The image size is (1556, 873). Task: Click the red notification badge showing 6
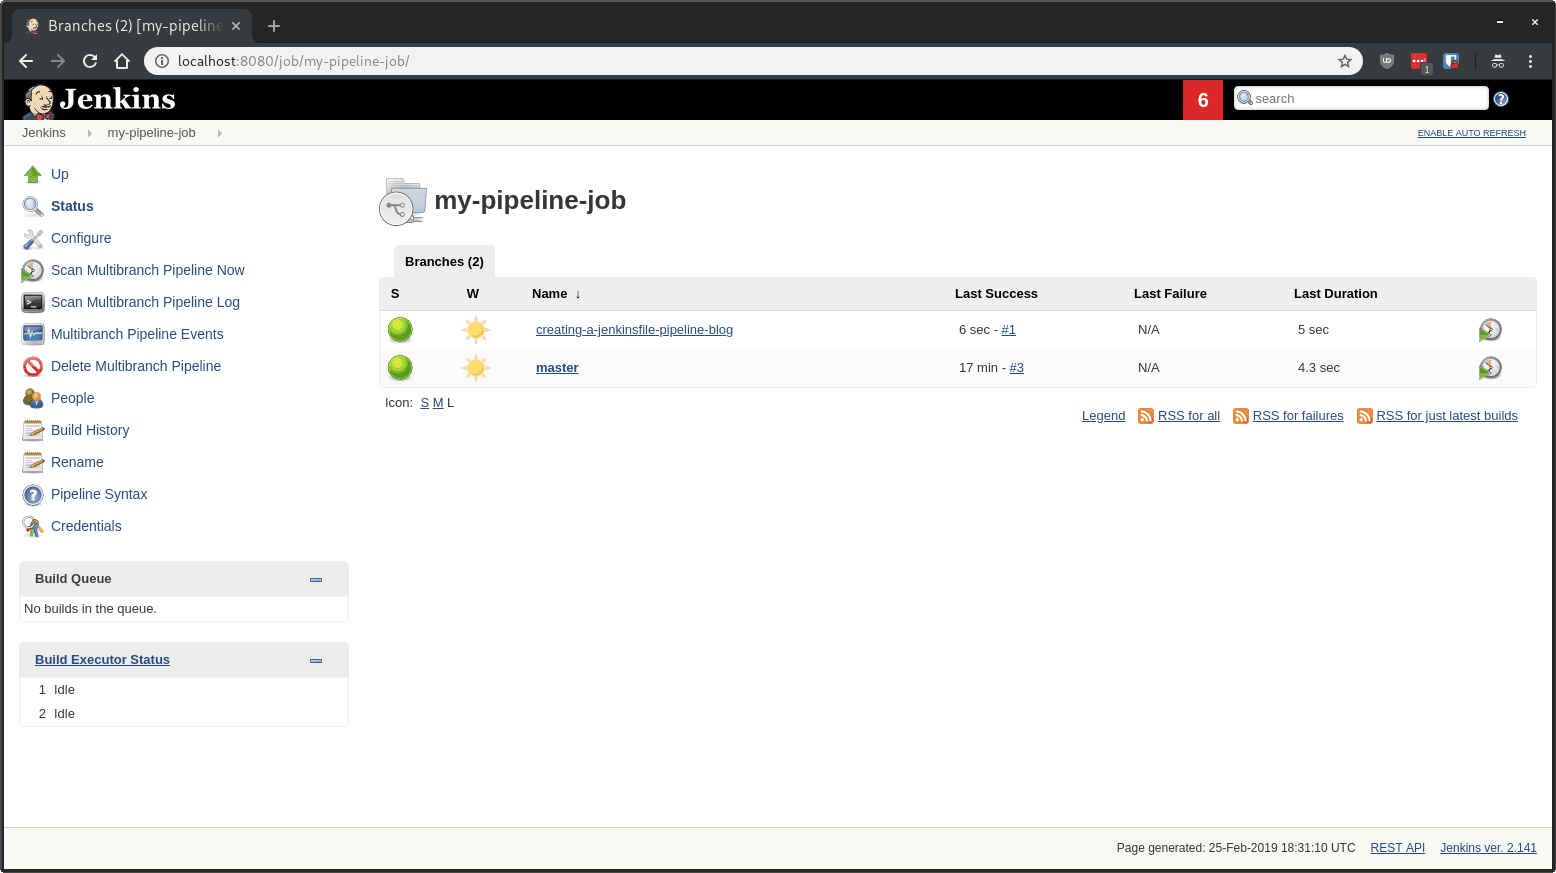click(x=1203, y=99)
